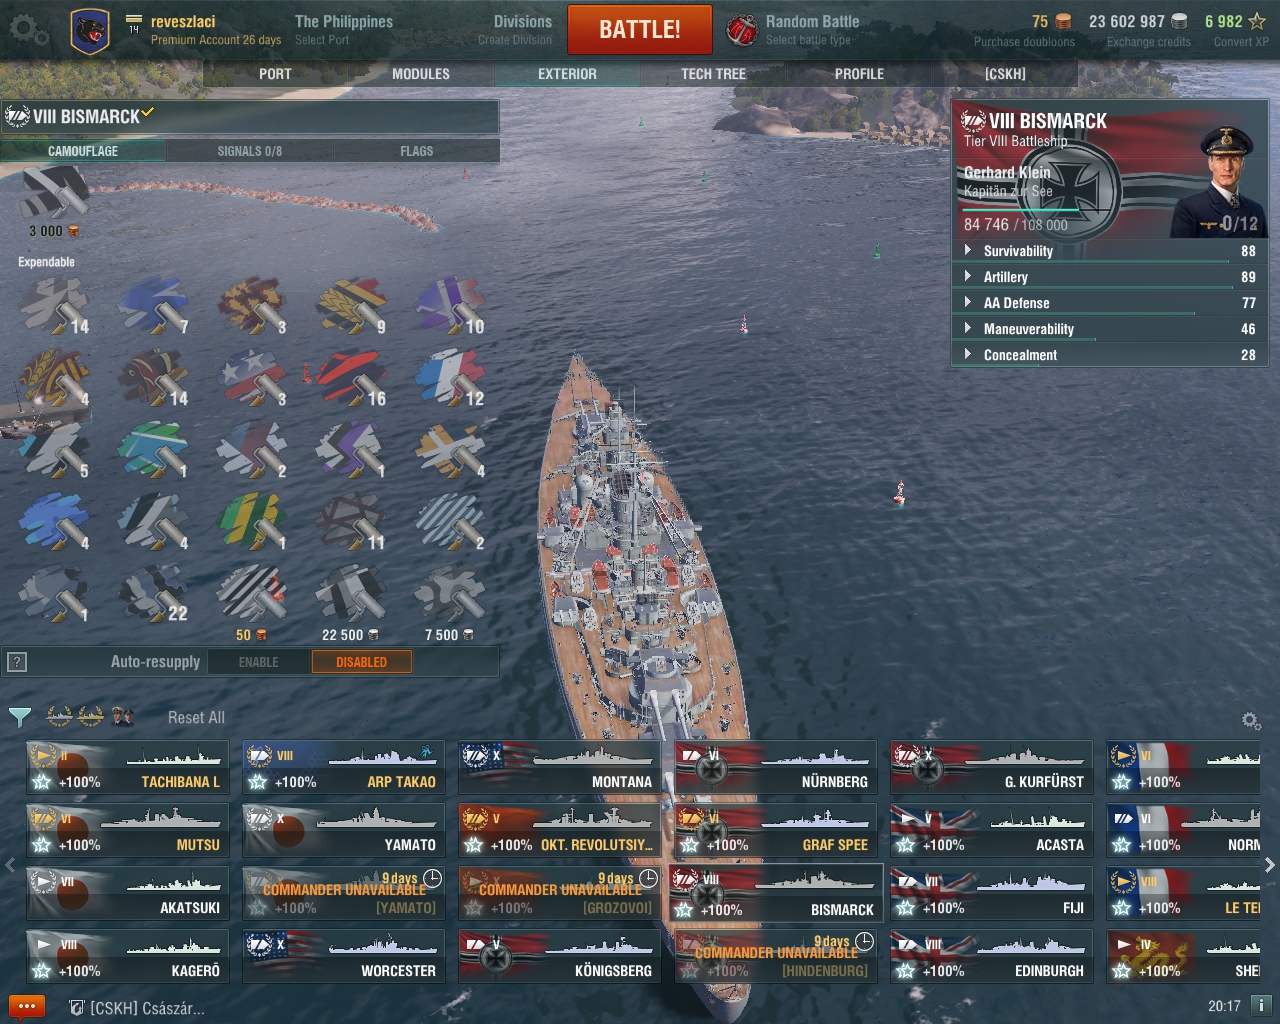Select the Yamato ship in carousel
This screenshot has height=1024, width=1280.
(344, 831)
